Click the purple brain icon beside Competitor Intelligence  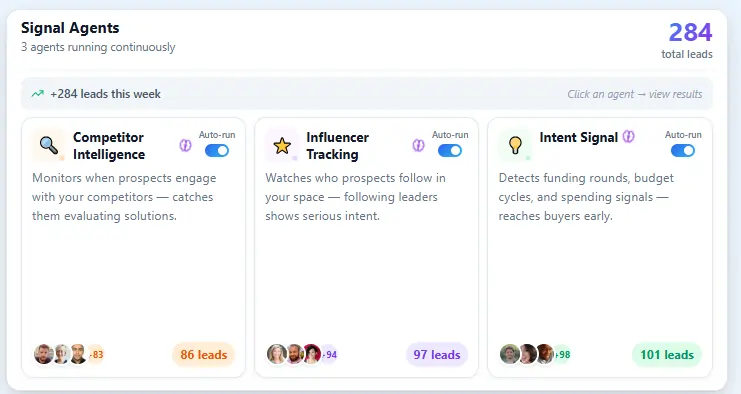pyautogui.click(x=185, y=146)
